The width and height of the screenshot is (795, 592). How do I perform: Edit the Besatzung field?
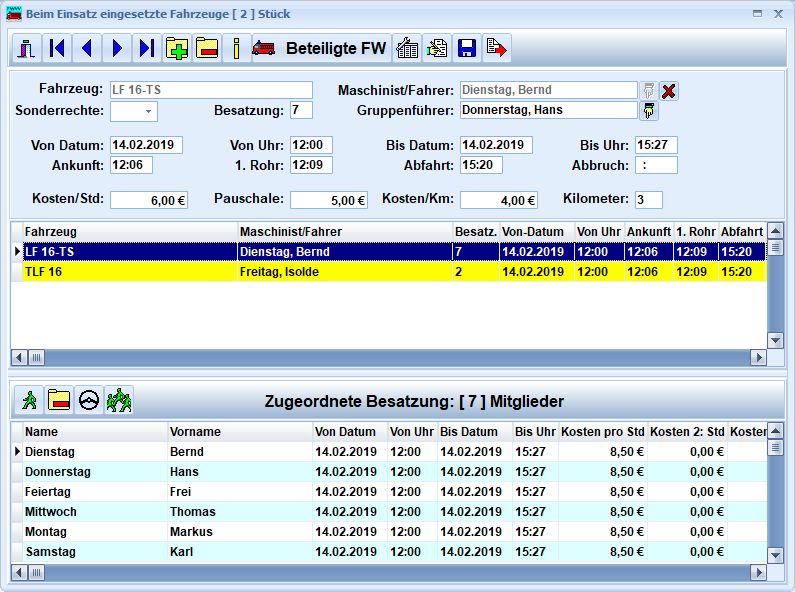(x=301, y=110)
